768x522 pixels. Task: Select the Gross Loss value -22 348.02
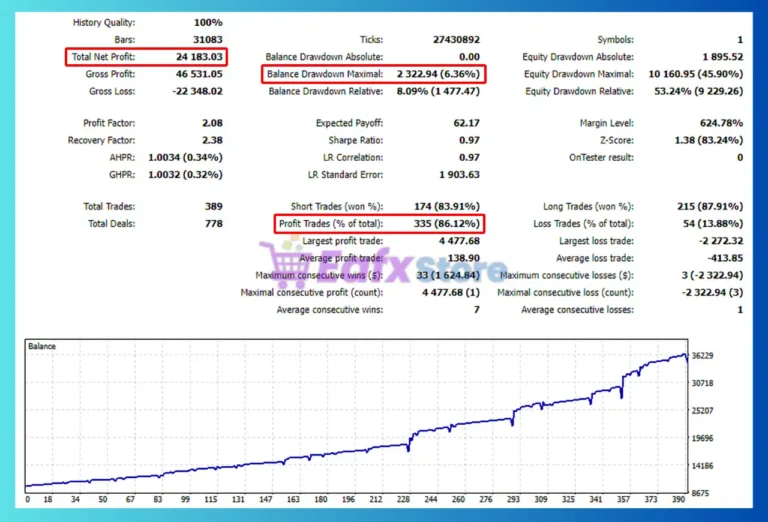click(x=197, y=91)
